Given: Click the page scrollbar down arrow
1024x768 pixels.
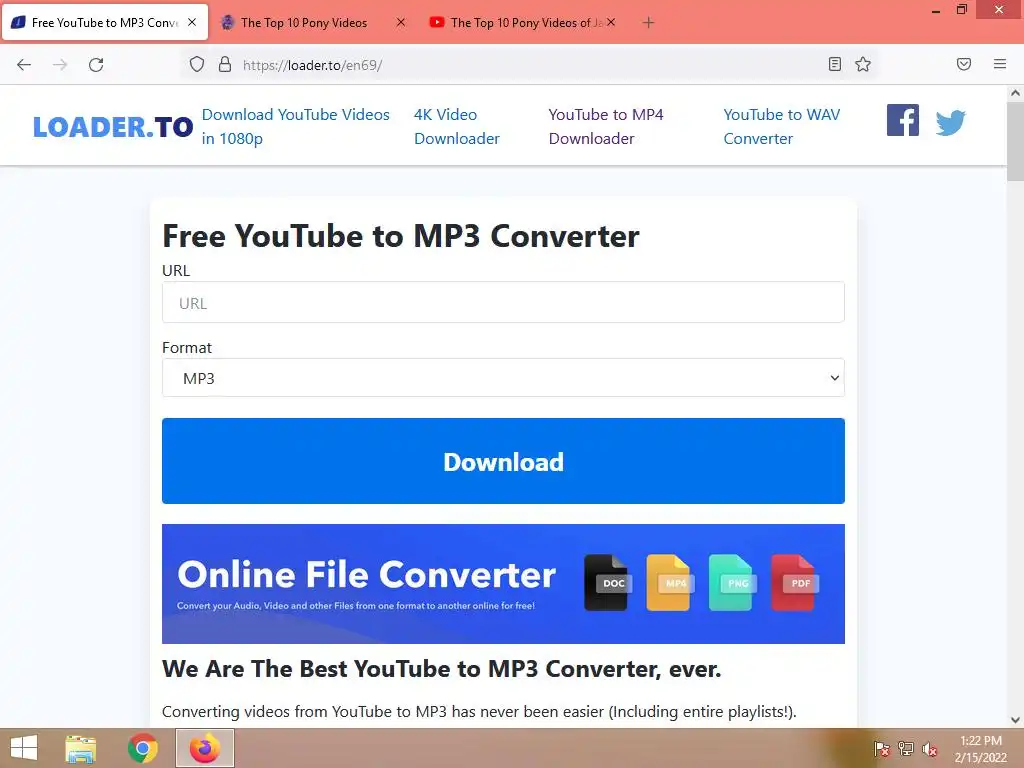Looking at the screenshot, I should (x=1016, y=720).
